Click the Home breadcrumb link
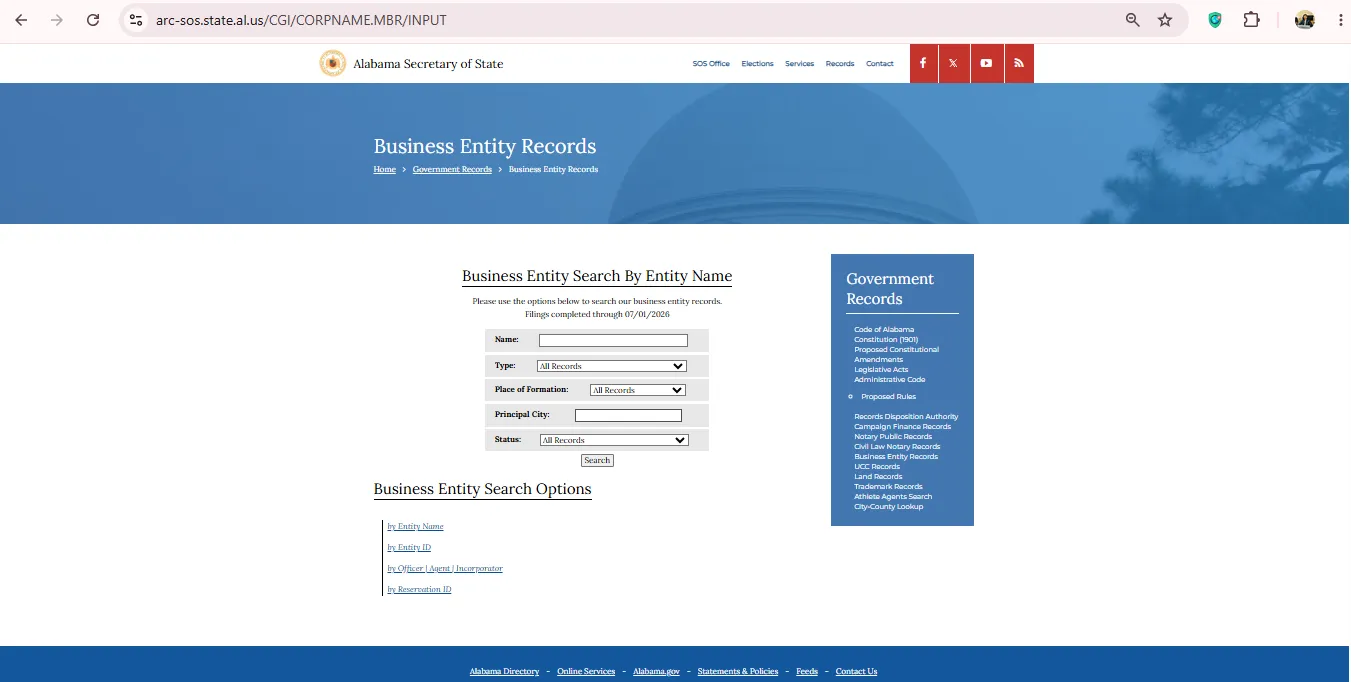Image resolution: width=1351 pixels, height=682 pixels. pyautogui.click(x=385, y=170)
